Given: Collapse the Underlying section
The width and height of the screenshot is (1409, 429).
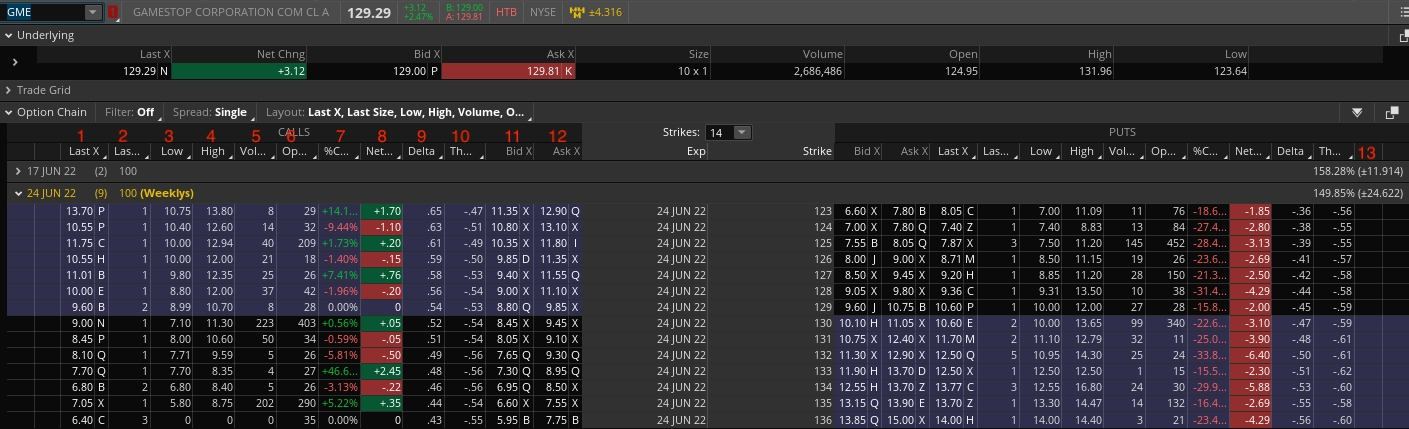Looking at the screenshot, I should [9, 35].
